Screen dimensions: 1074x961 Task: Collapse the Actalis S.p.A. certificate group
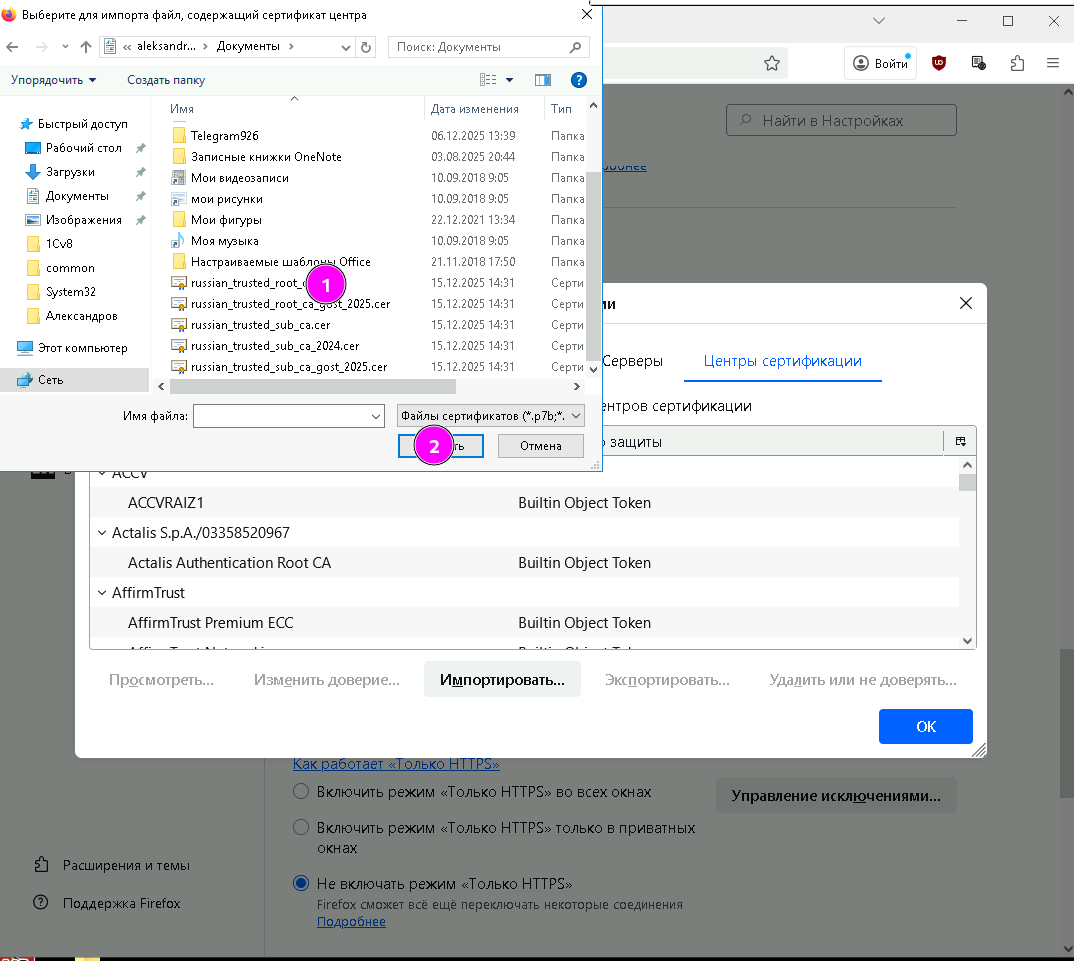pyautogui.click(x=102, y=533)
